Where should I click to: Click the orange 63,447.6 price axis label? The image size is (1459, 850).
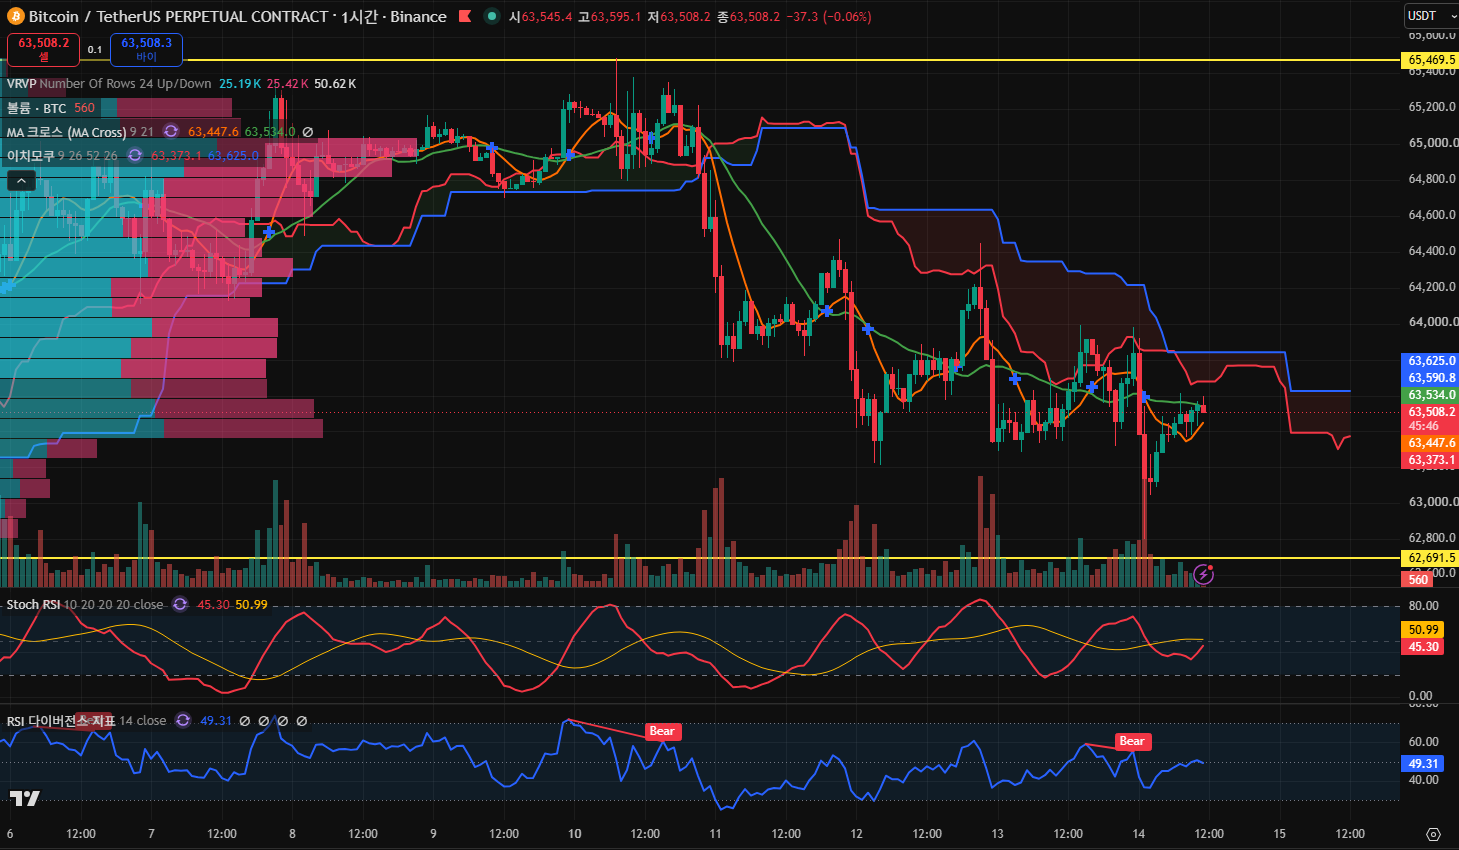click(x=1431, y=443)
